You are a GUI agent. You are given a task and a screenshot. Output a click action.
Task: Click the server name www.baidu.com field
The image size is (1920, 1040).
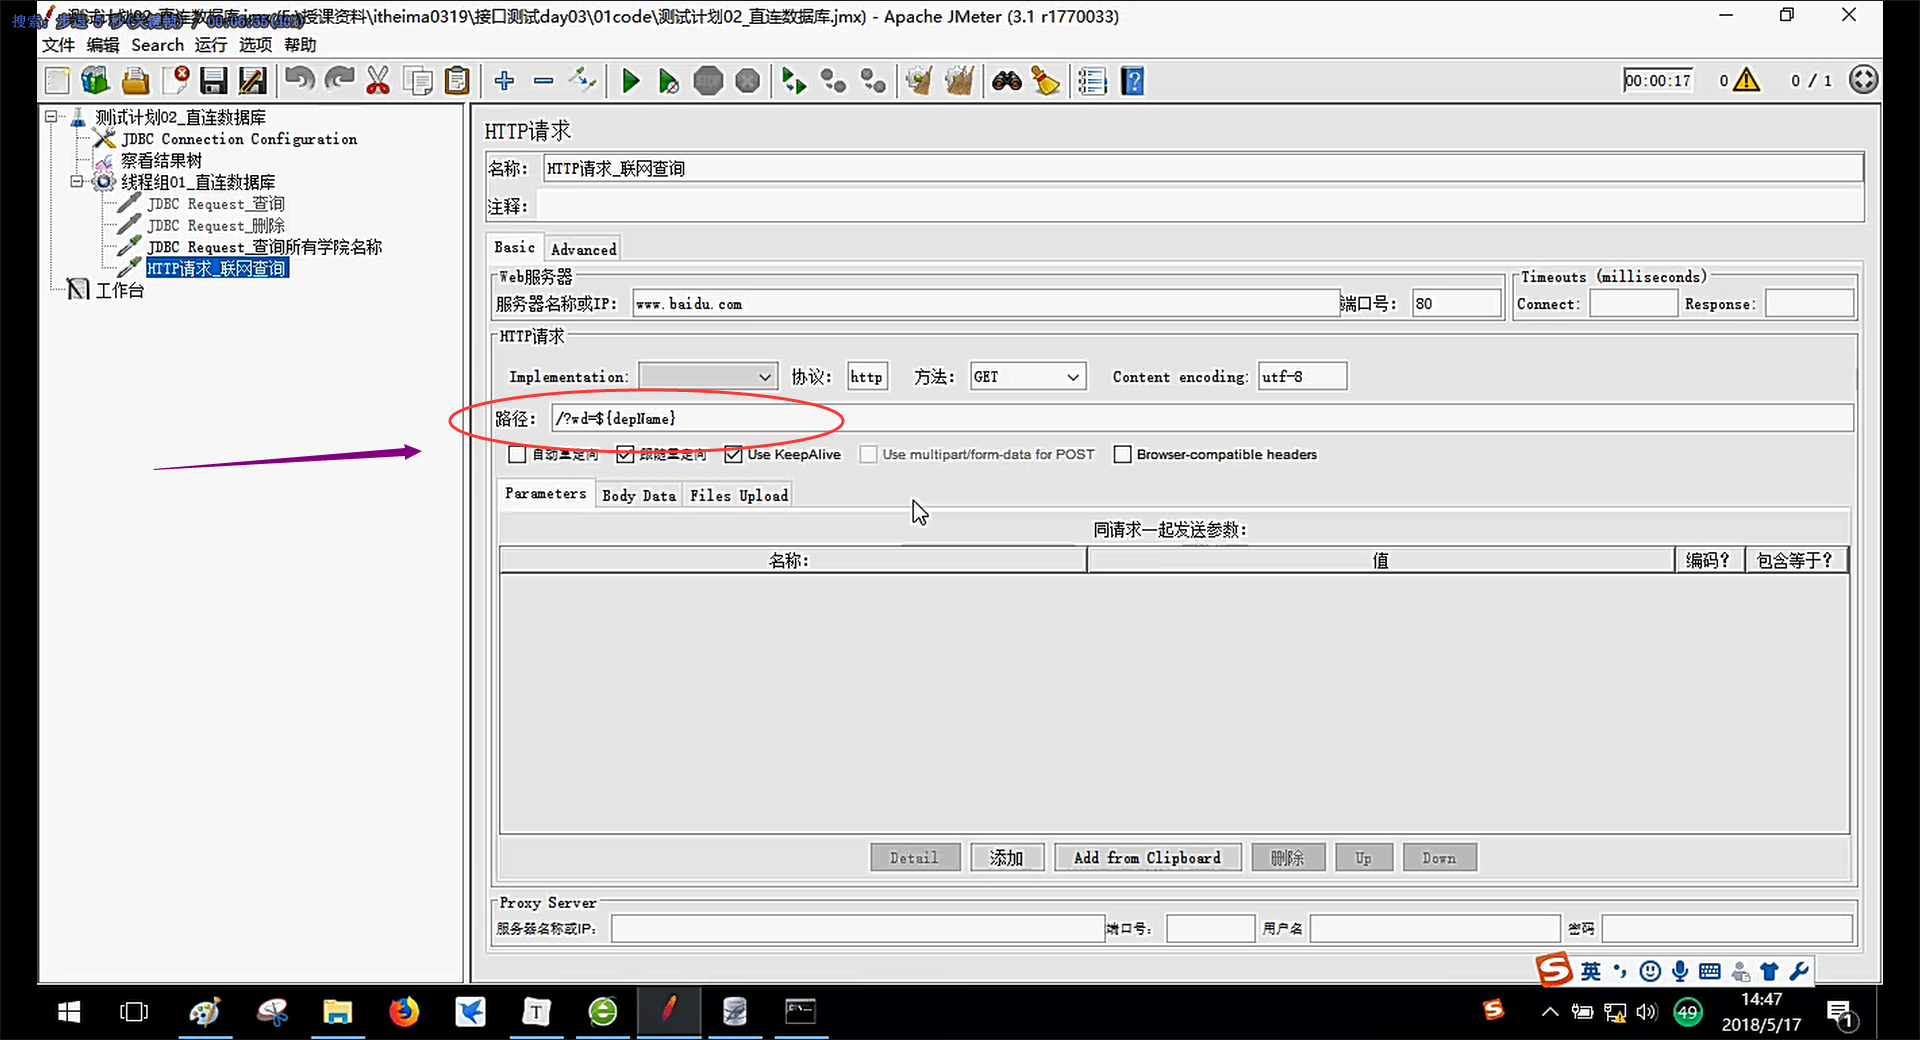(986, 304)
